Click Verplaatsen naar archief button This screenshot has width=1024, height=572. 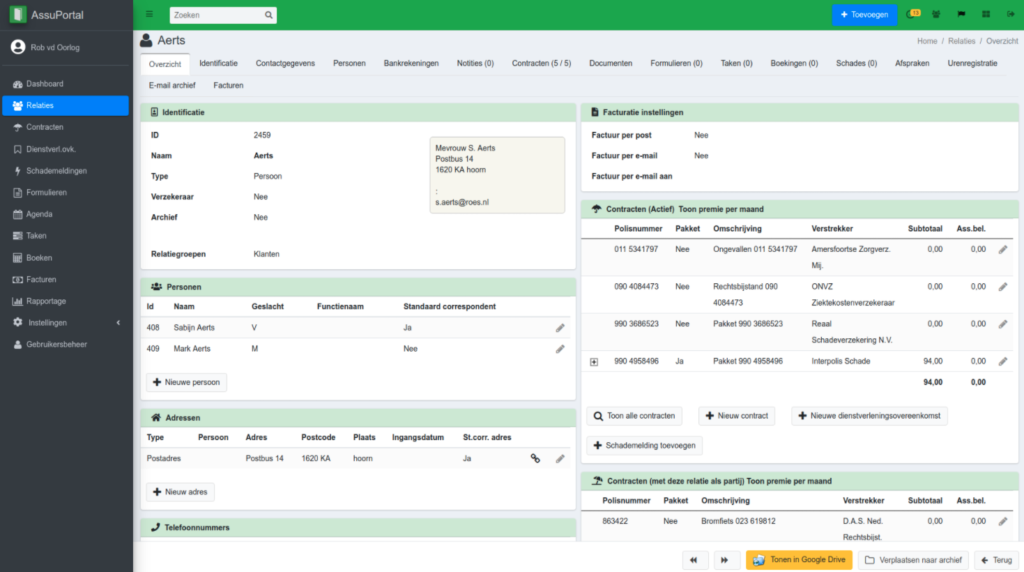point(913,560)
